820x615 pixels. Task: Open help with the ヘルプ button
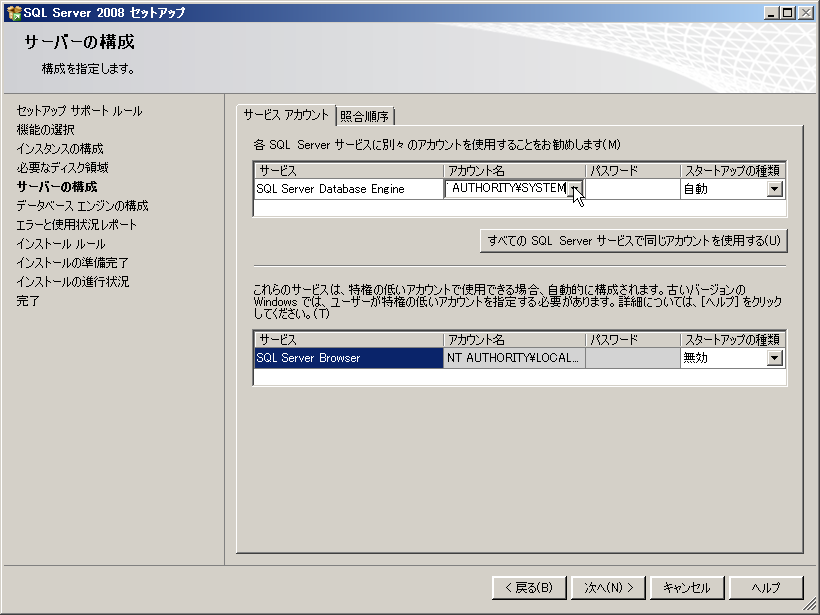[x=766, y=588]
